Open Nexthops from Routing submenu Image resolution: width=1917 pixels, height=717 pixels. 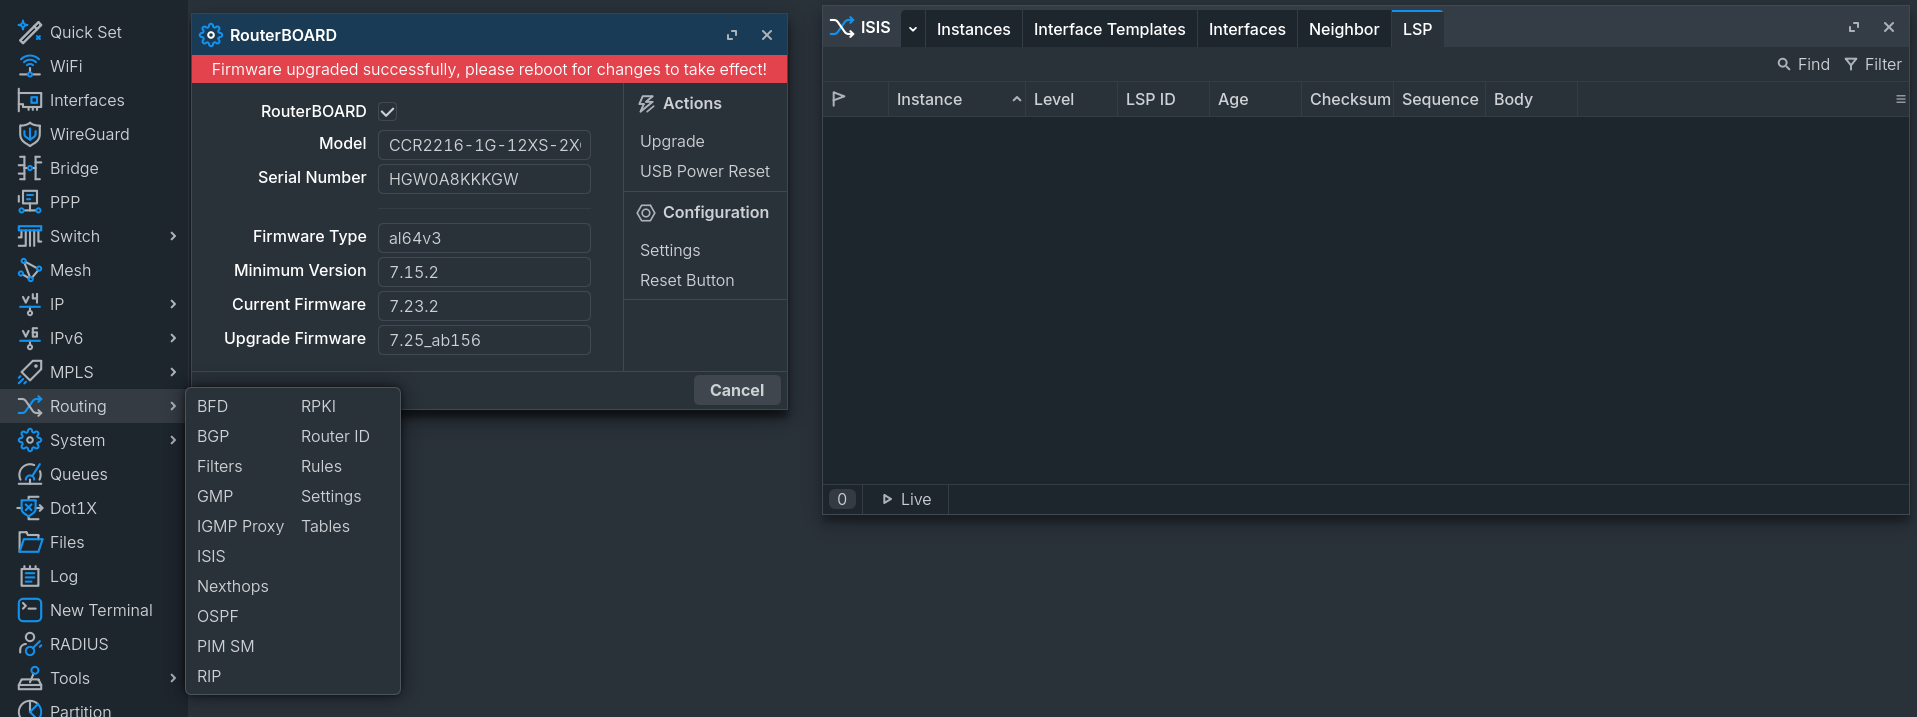[x=232, y=586]
